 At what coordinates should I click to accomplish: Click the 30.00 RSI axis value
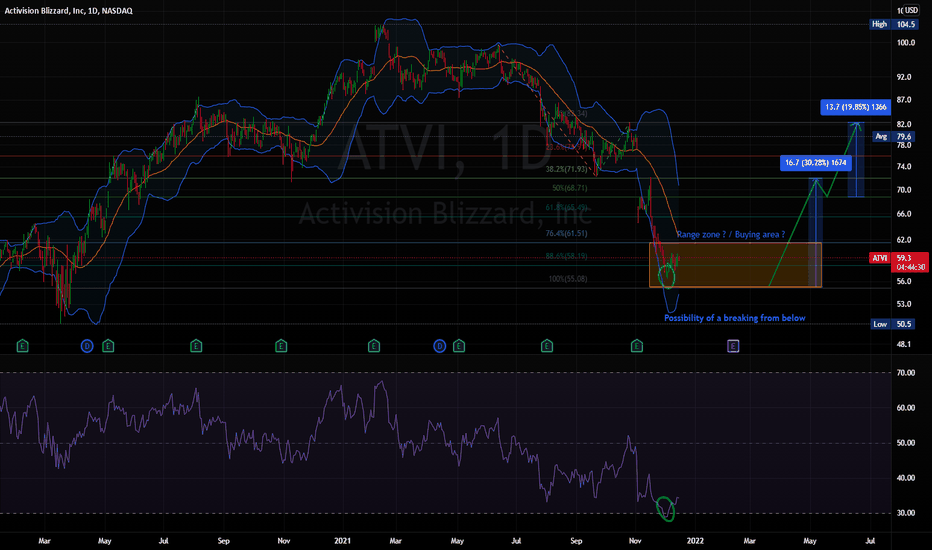click(x=906, y=513)
